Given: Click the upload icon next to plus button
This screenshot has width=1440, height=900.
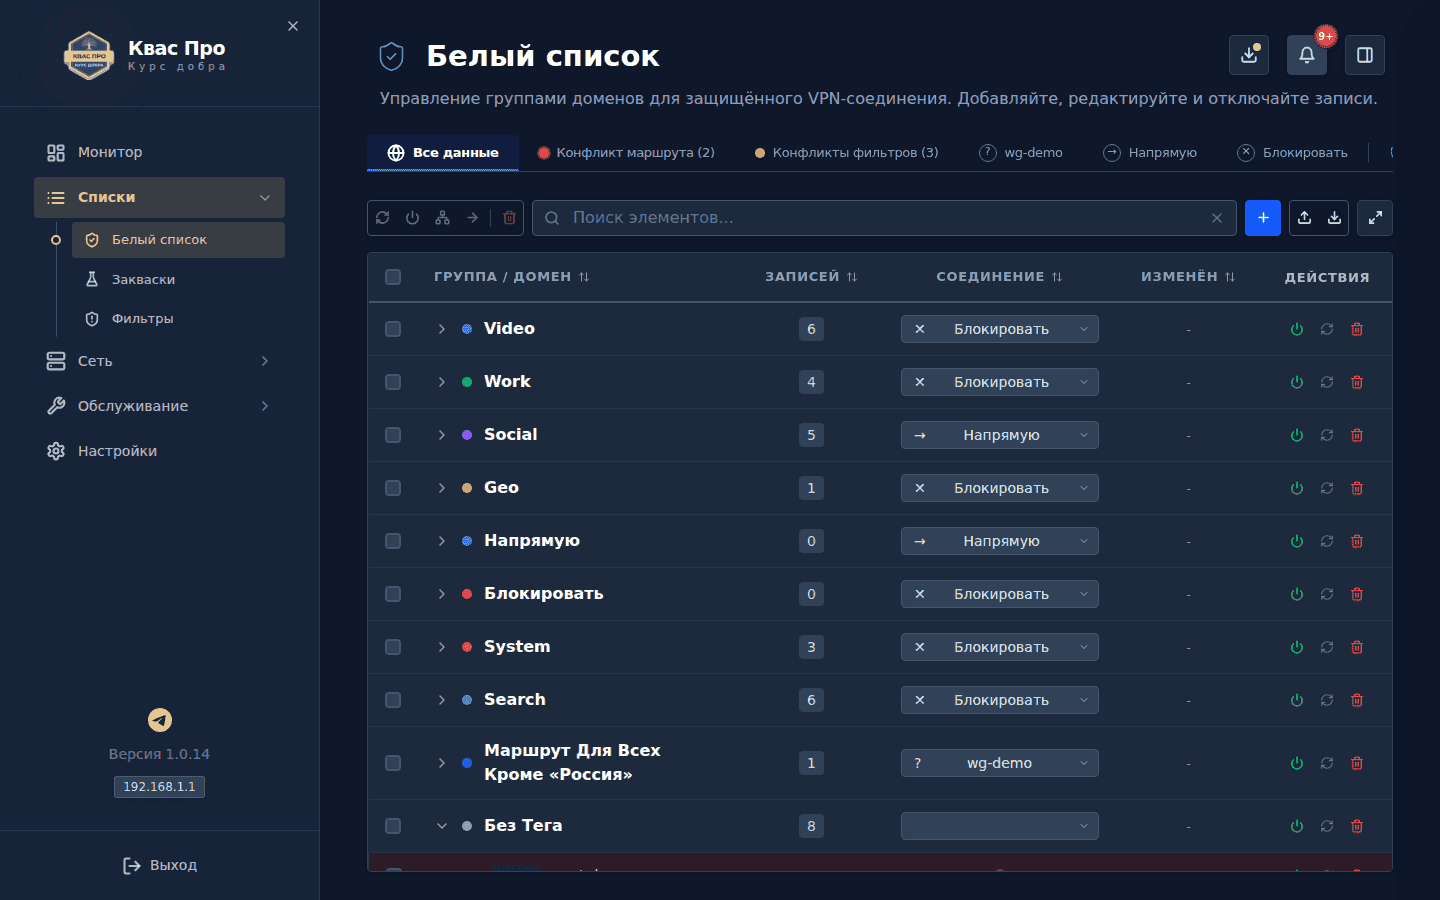Looking at the screenshot, I should tap(1305, 218).
